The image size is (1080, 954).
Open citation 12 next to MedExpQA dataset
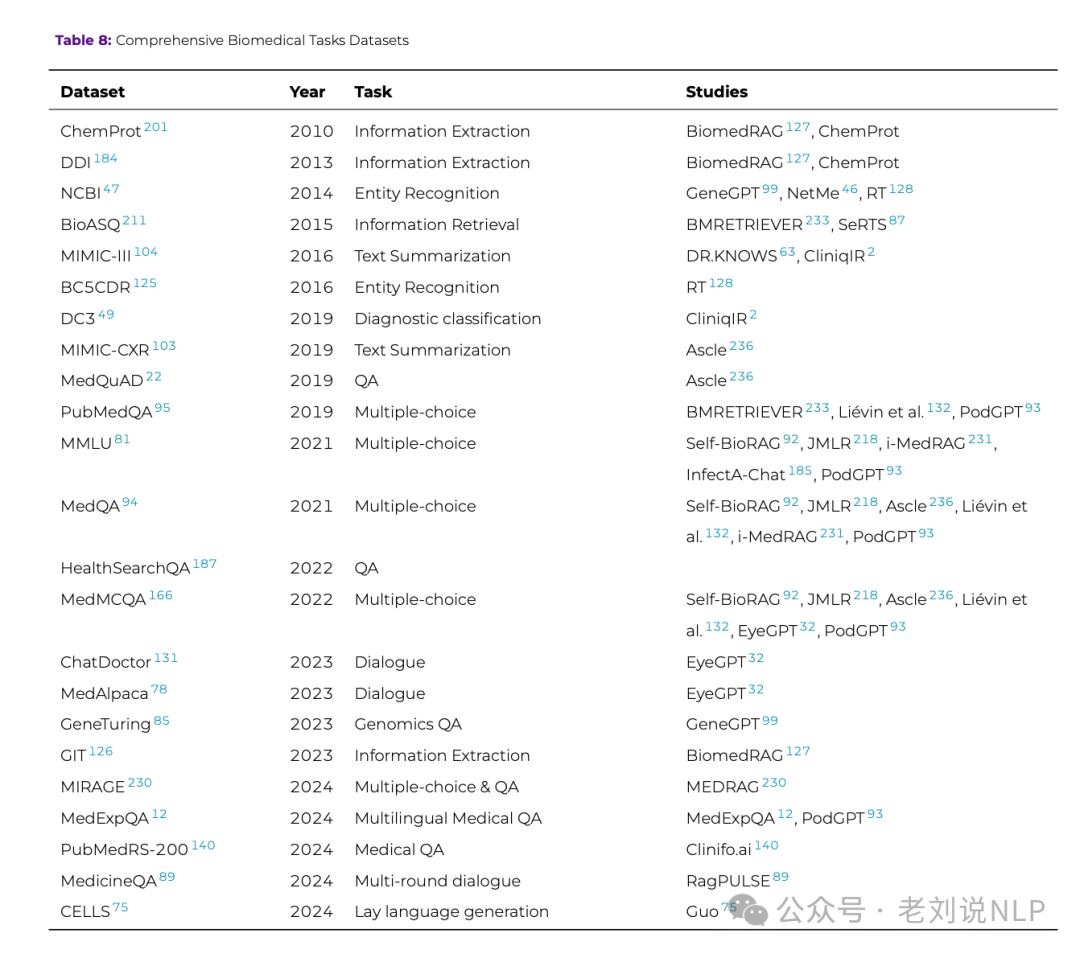pyautogui.click(x=159, y=814)
